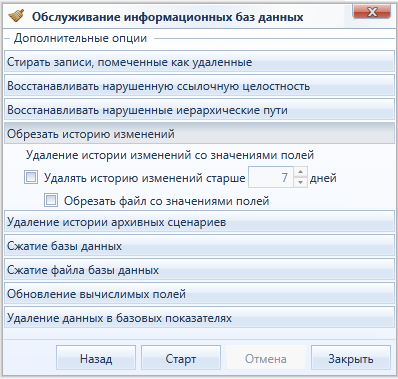Viewport: 398px width, 379px height.
Task: Expand 'Восстанавливать нарушенные иерархические пути' section
Action: (x=199, y=110)
